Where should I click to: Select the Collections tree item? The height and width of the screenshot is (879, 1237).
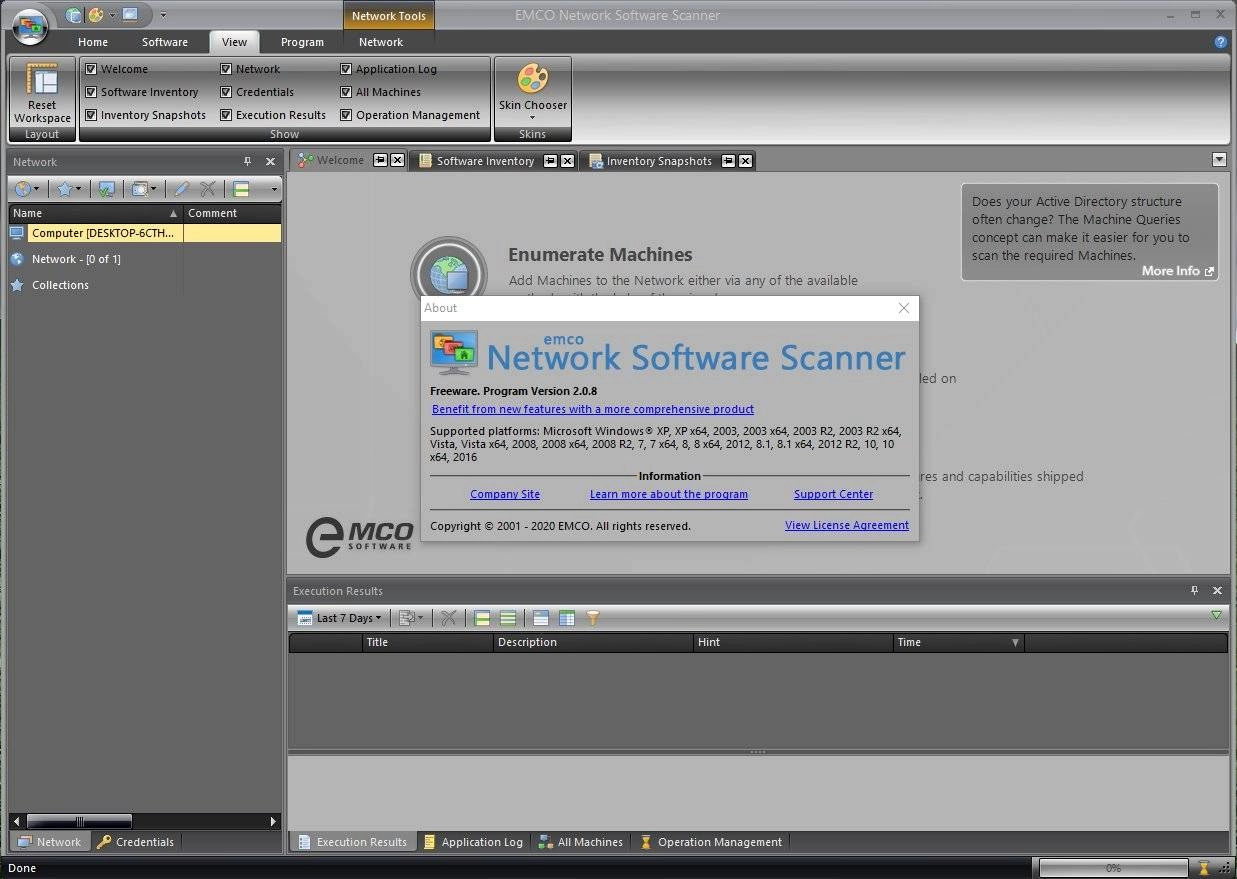60,285
